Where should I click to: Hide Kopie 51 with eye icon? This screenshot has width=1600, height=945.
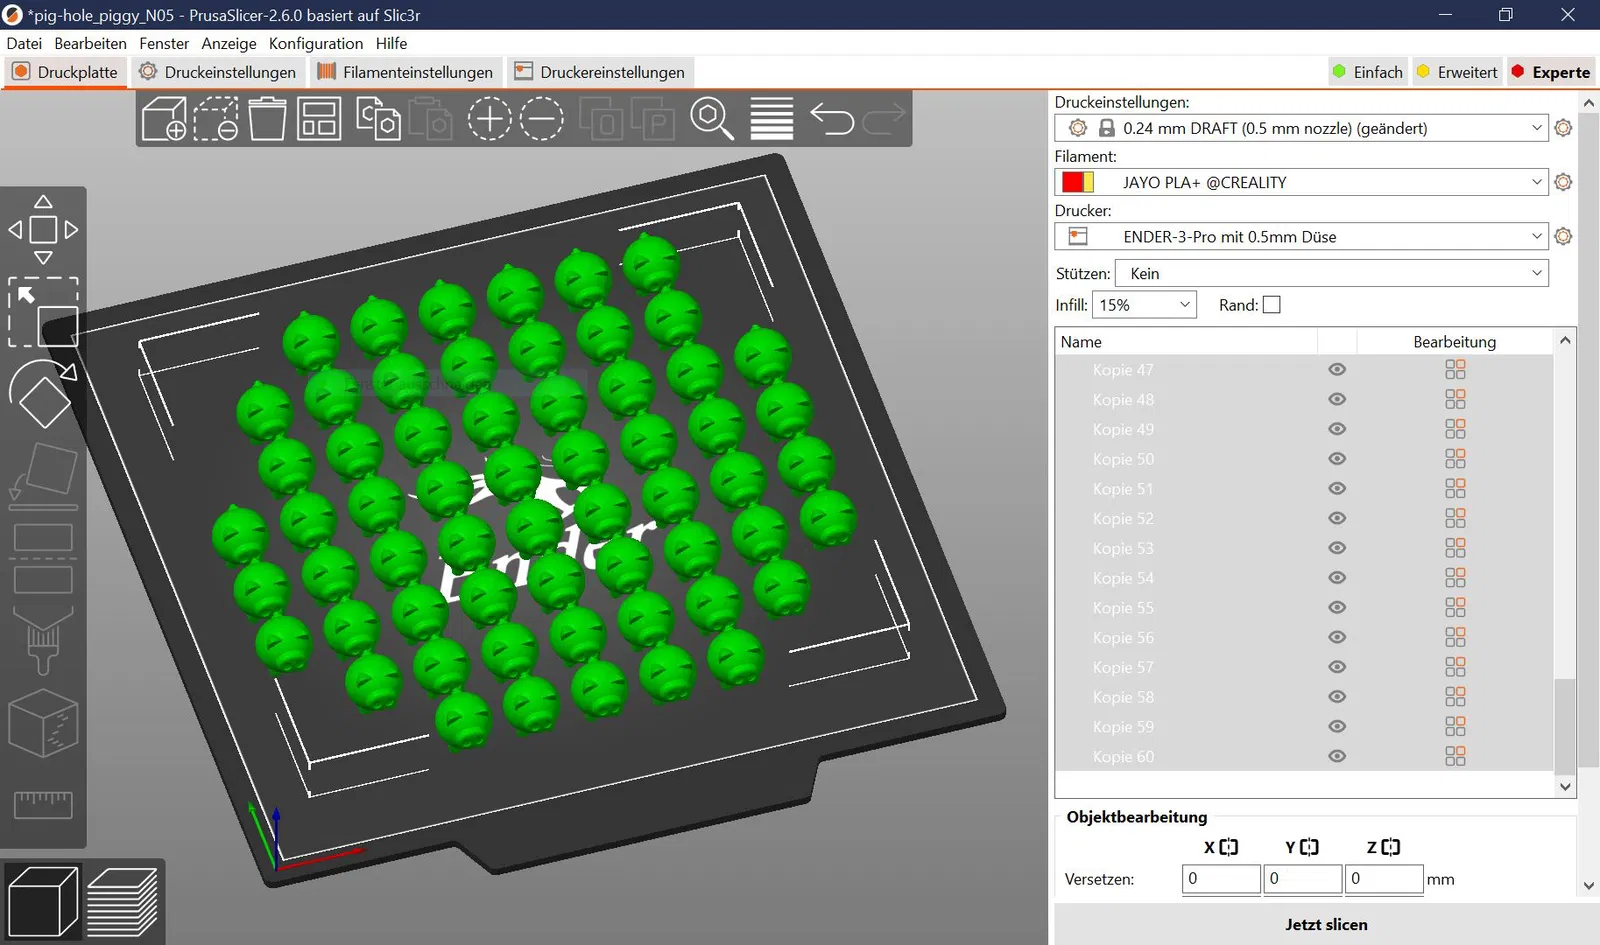point(1337,489)
